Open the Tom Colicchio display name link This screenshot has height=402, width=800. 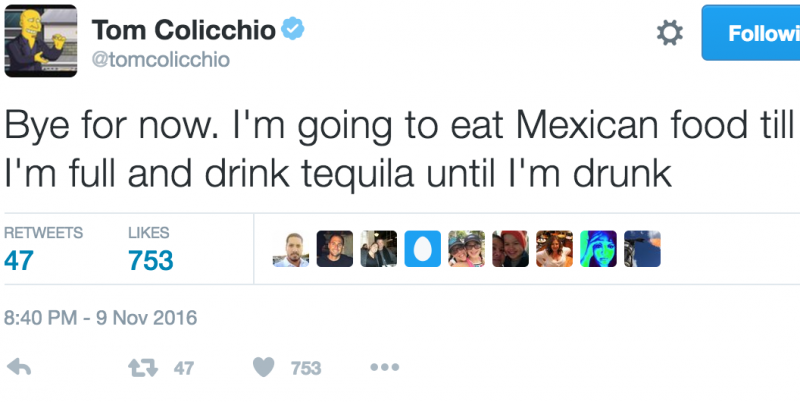[183, 30]
